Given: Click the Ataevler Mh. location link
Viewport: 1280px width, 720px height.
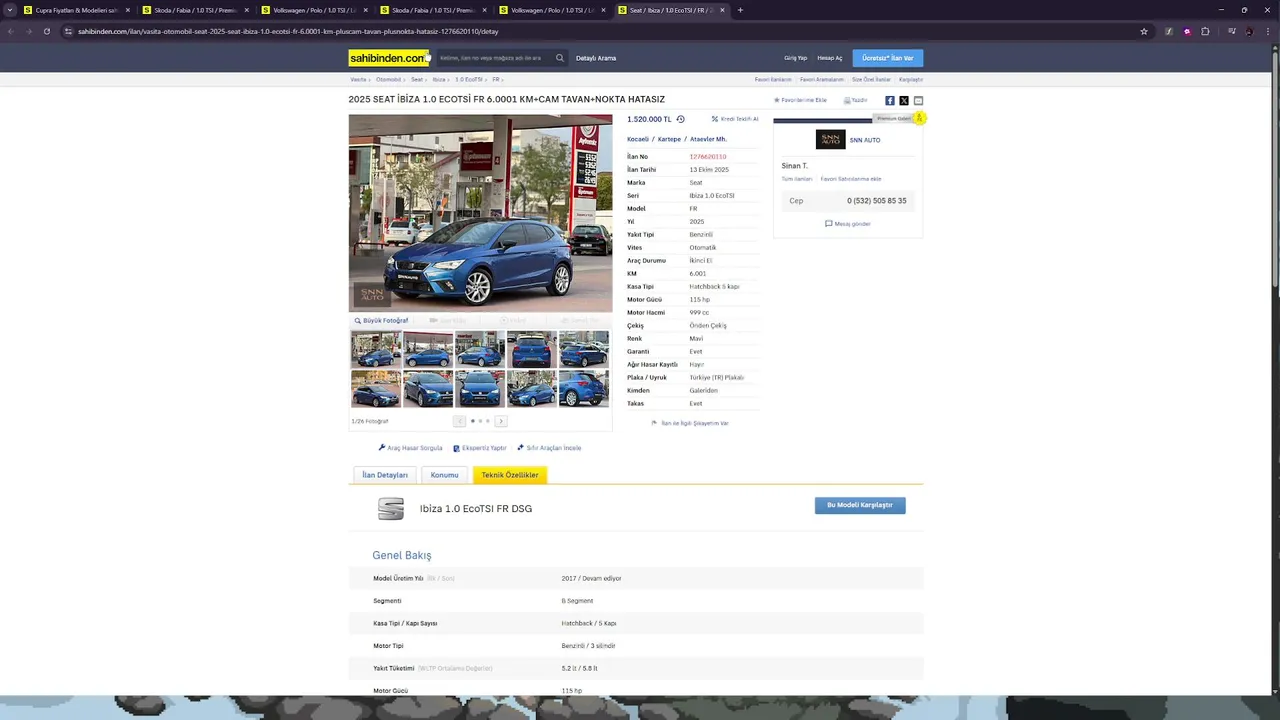Looking at the screenshot, I should pyautogui.click(x=708, y=139).
